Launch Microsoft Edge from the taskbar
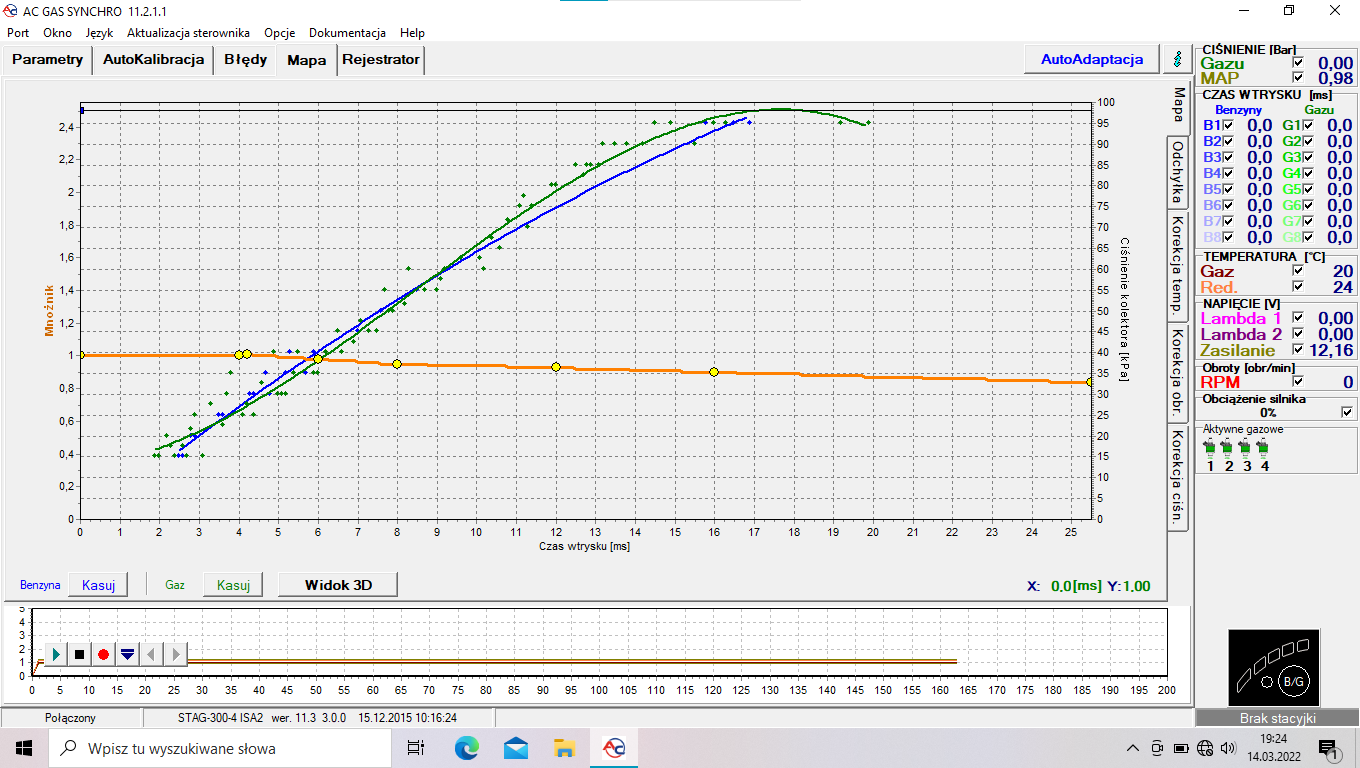Viewport: 1360px width, 768px height. (x=467, y=748)
